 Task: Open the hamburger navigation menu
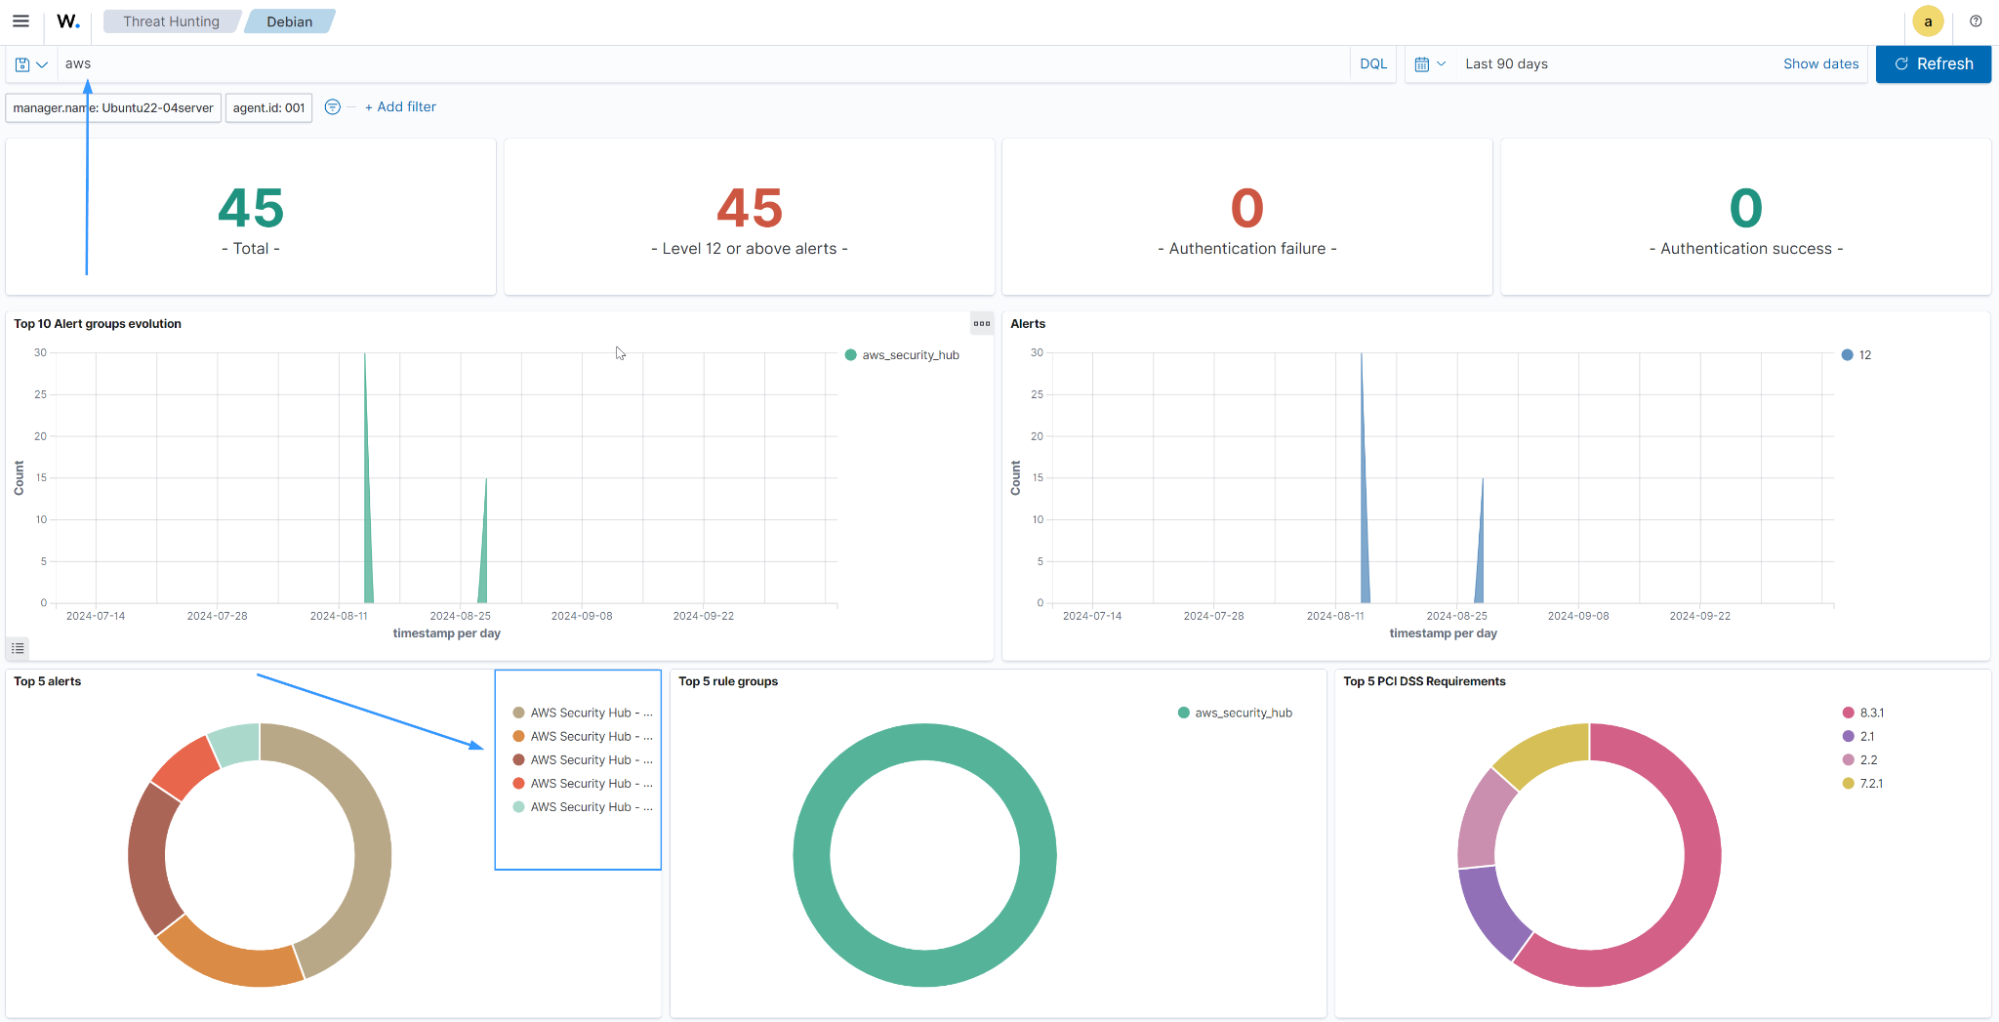(20, 21)
